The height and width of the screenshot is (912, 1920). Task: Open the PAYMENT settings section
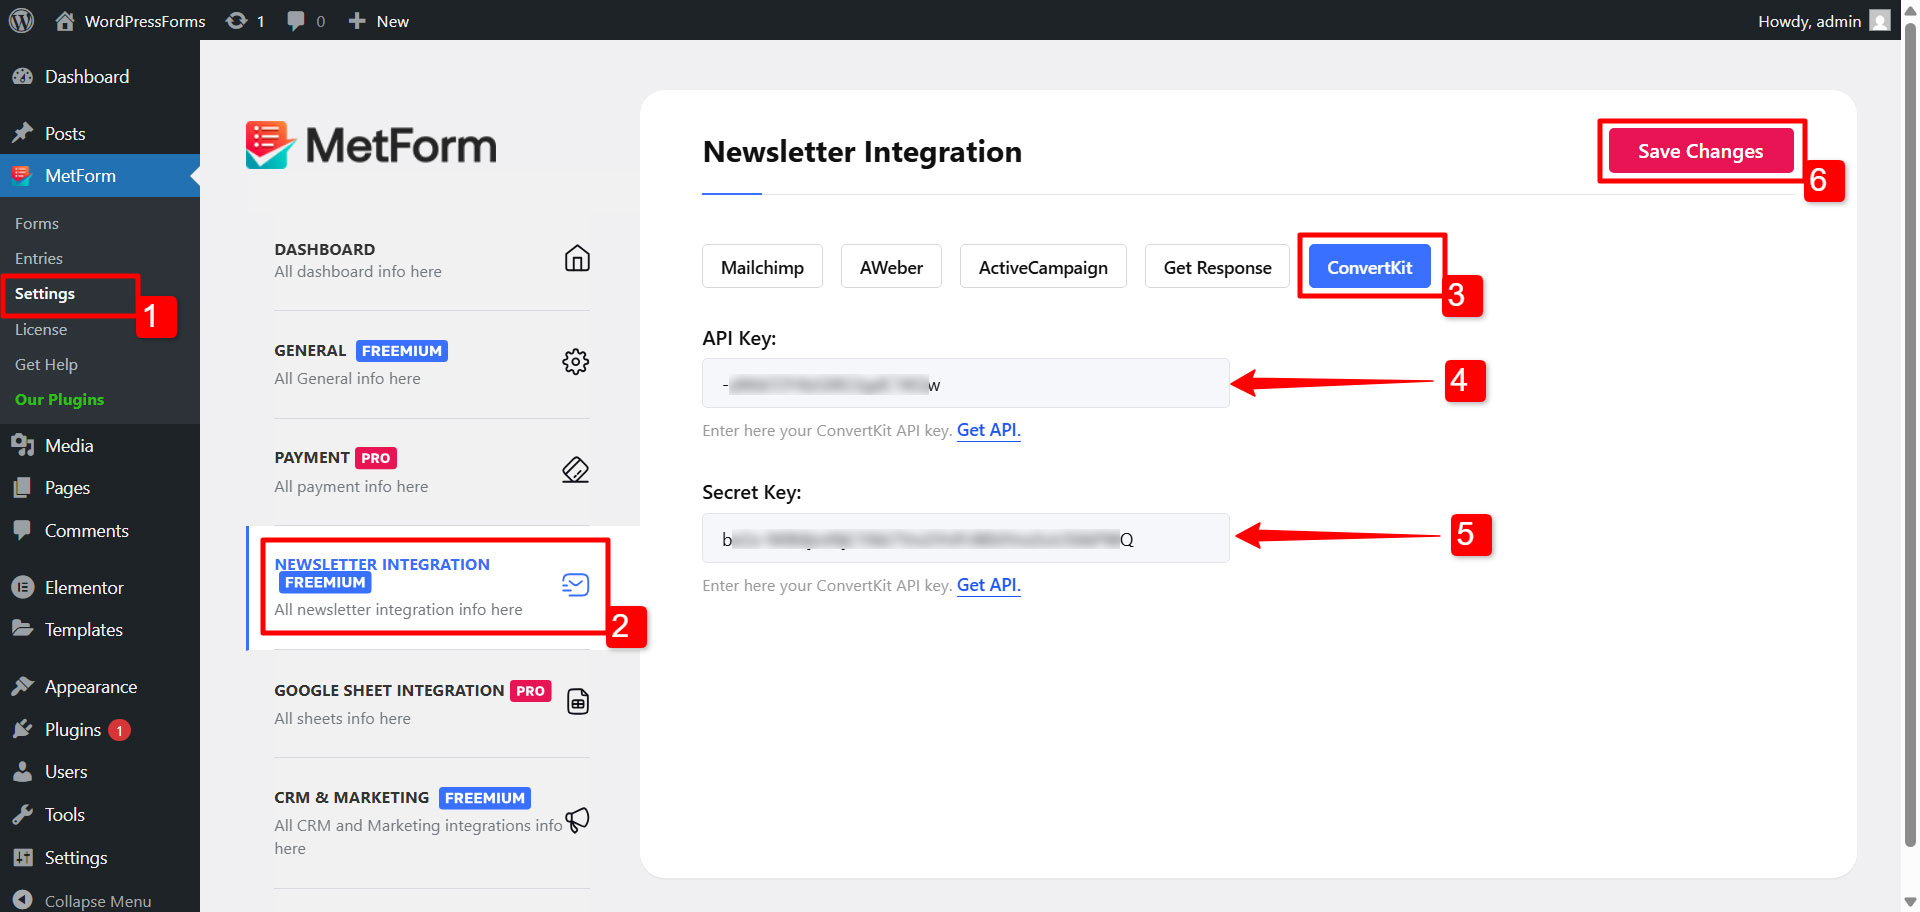click(x=432, y=471)
